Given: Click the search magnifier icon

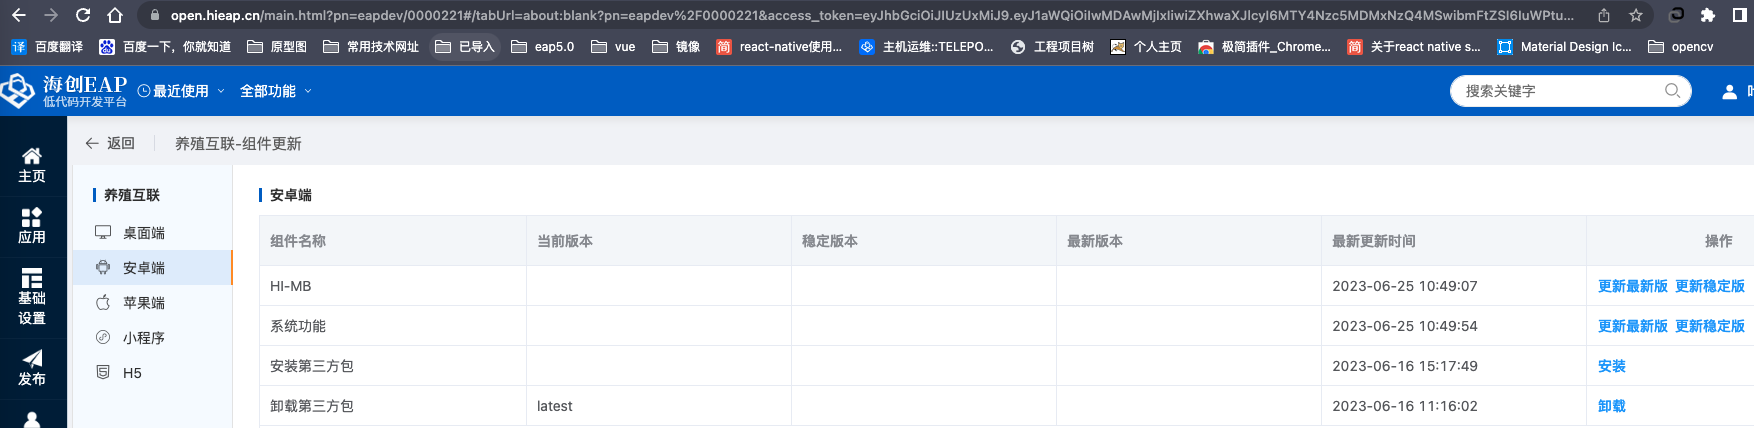Looking at the screenshot, I should point(1672,91).
